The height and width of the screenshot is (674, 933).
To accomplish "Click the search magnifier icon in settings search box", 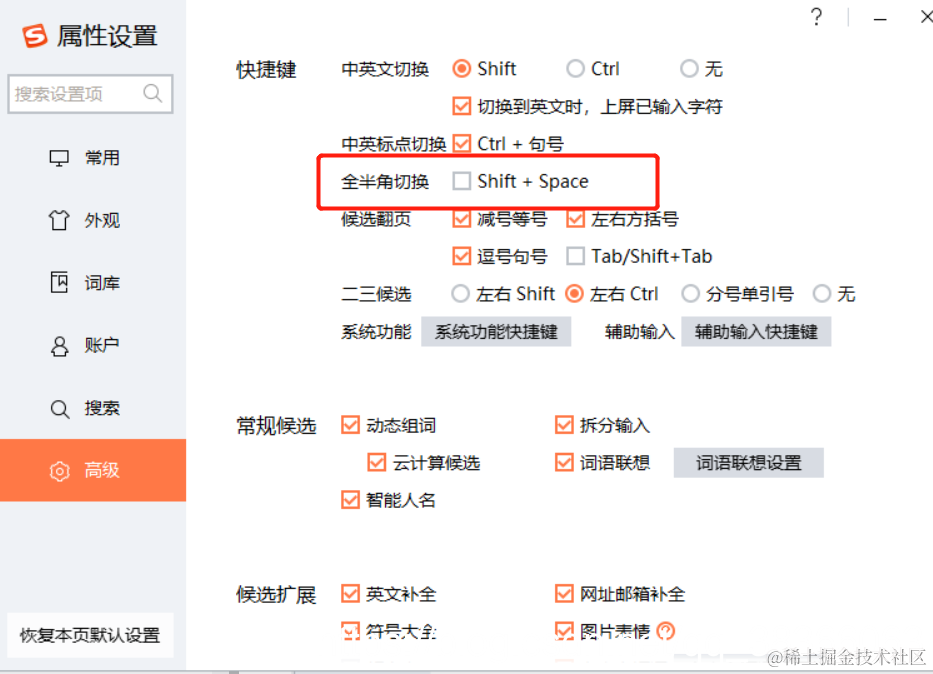I will 152,93.
